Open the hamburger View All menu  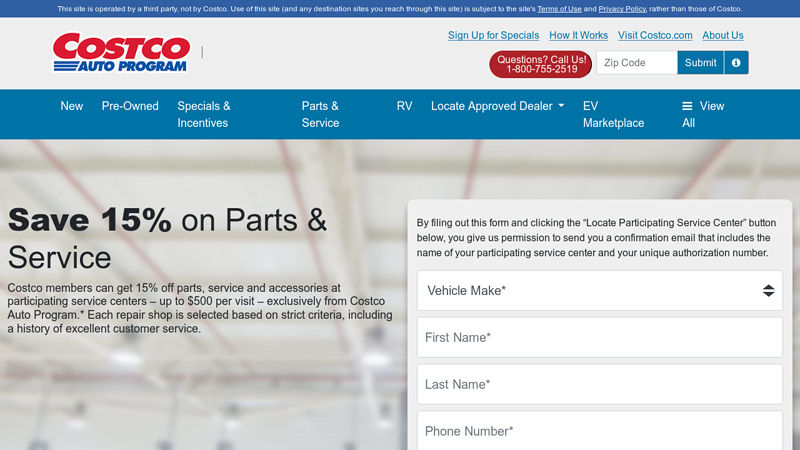coord(703,114)
